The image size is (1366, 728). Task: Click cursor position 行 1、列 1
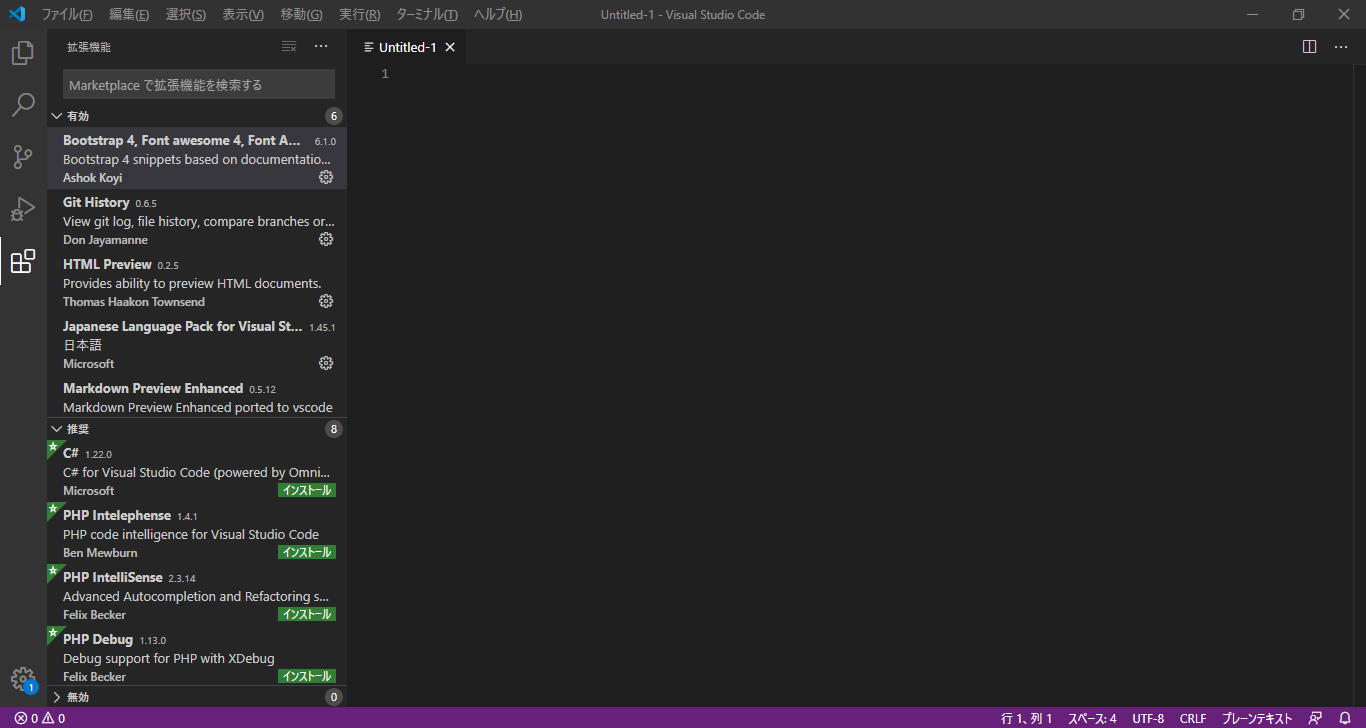click(1027, 718)
